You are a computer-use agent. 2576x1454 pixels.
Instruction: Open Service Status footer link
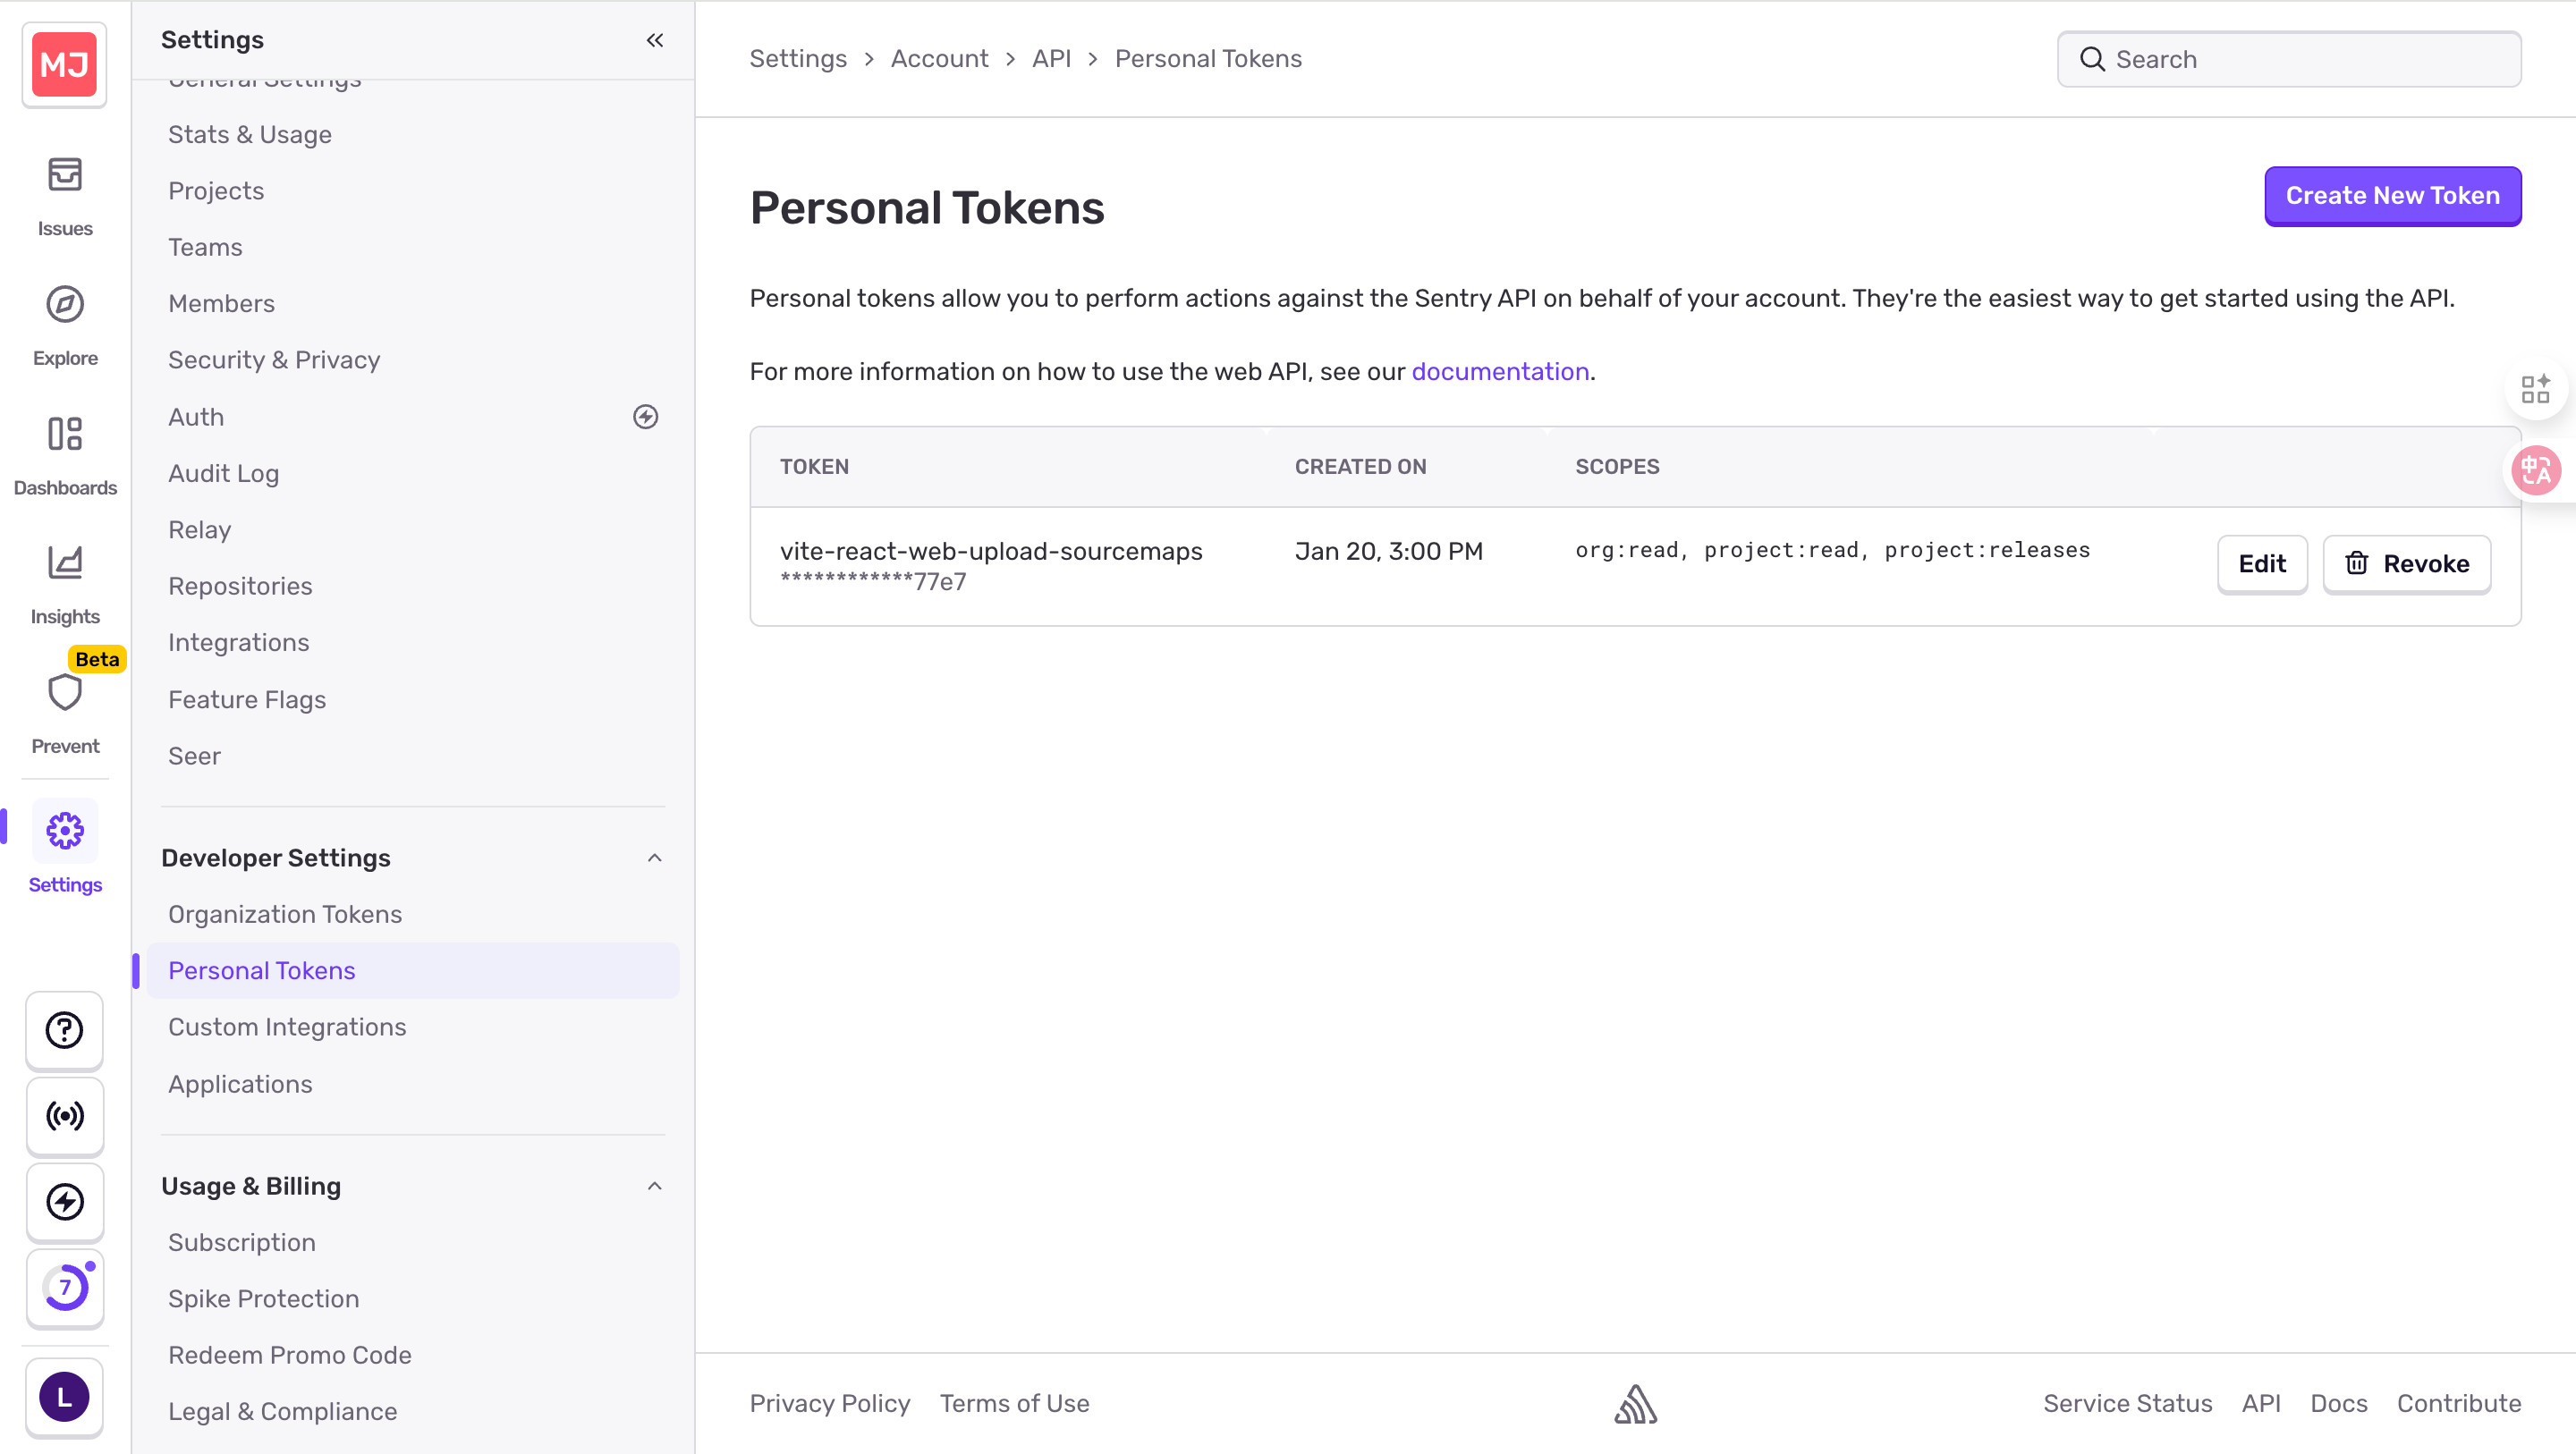(x=2128, y=1404)
